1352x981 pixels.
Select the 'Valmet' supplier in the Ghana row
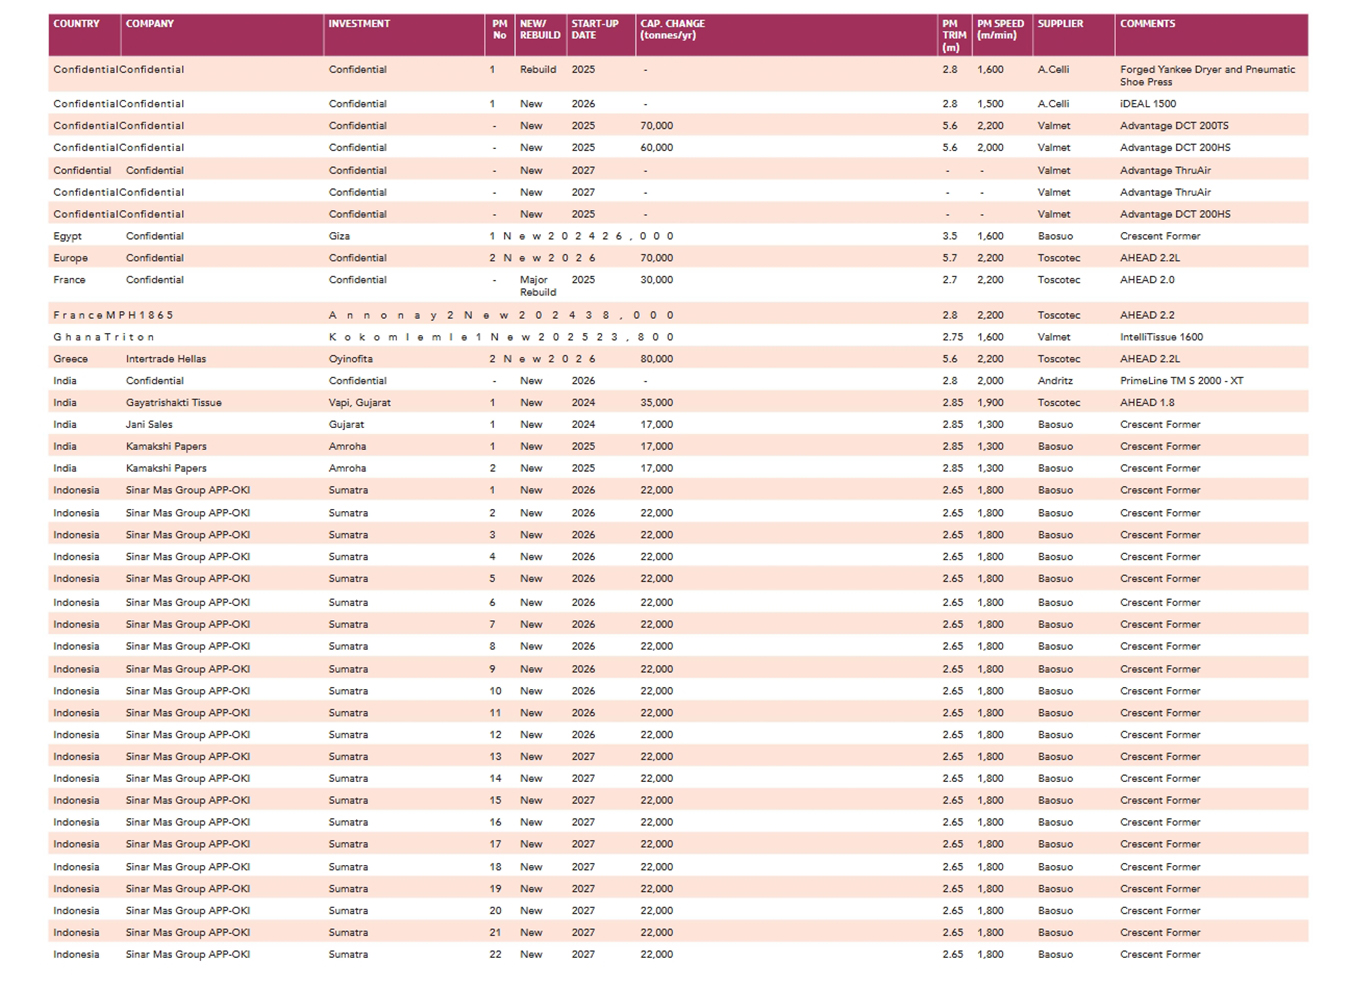click(x=1054, y=338)
